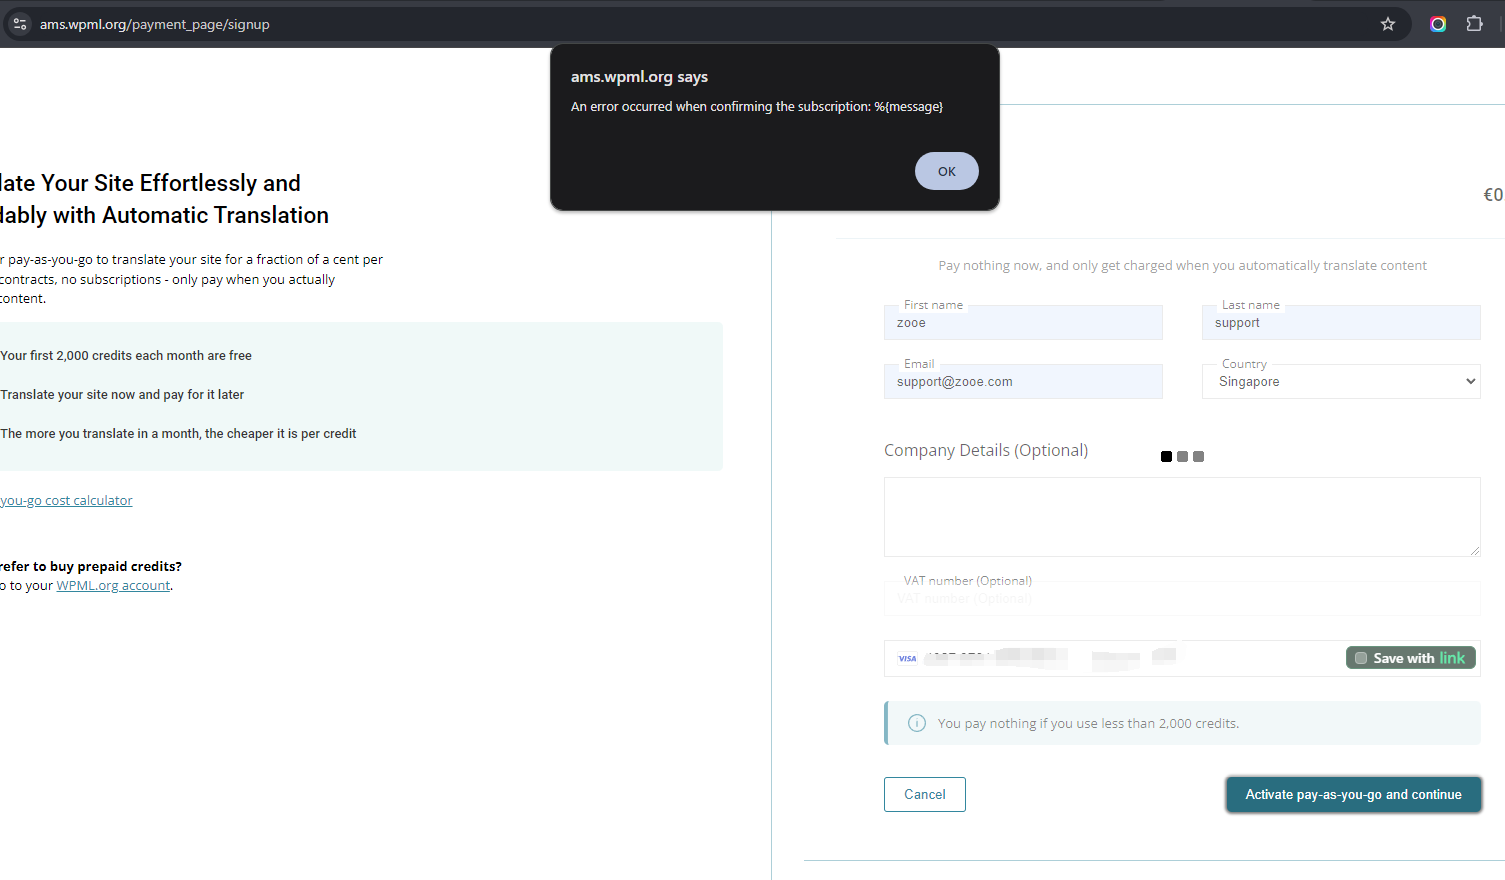1505x880 pixels.
Task: Click the 'Company Details (Optional)' heading
Action: (986, 450)
